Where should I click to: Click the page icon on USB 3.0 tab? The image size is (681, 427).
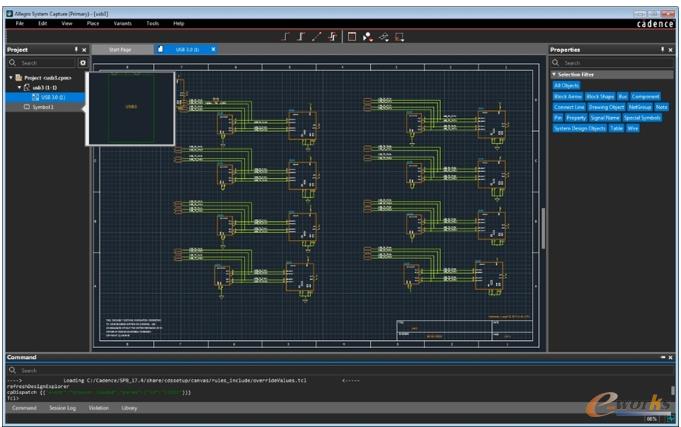coord(160,49)
